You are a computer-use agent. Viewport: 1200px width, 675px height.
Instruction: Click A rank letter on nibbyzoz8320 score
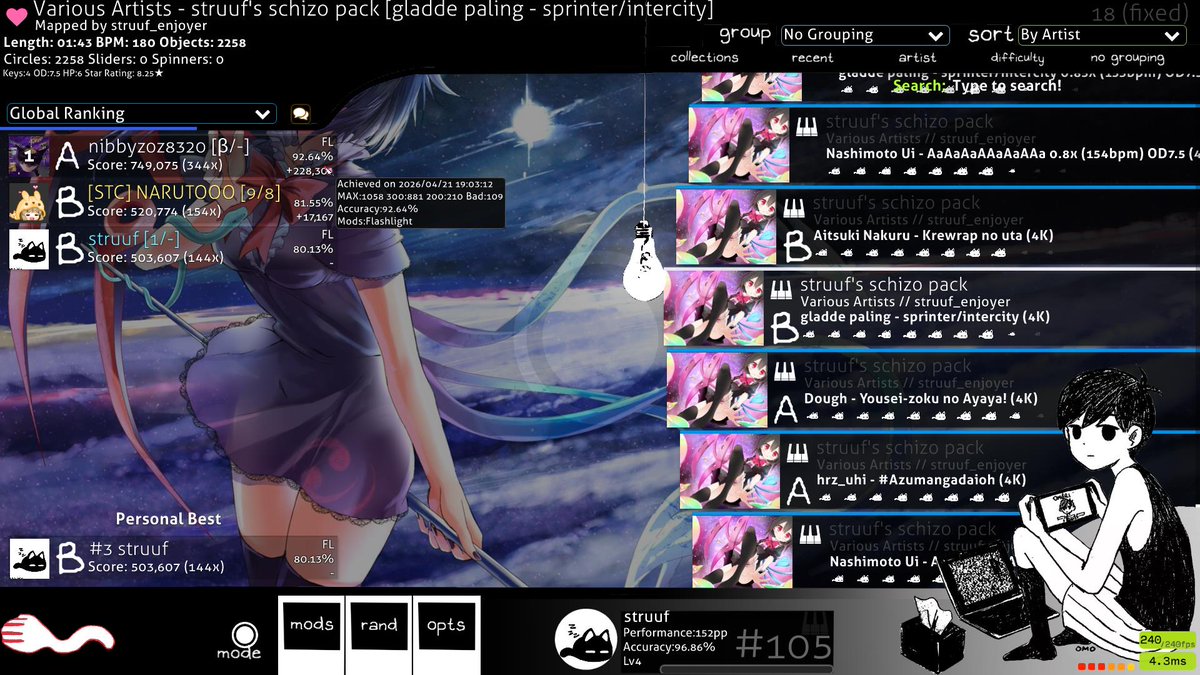(68, 157)
